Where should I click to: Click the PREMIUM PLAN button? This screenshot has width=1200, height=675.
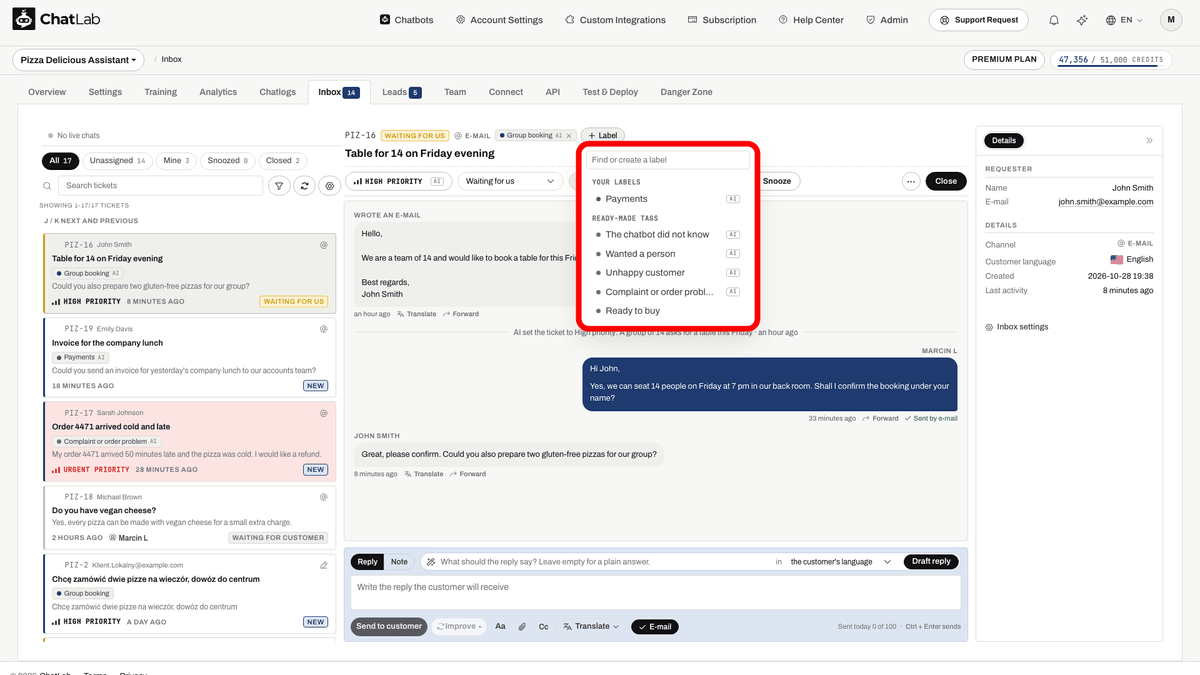point(1005,60)
